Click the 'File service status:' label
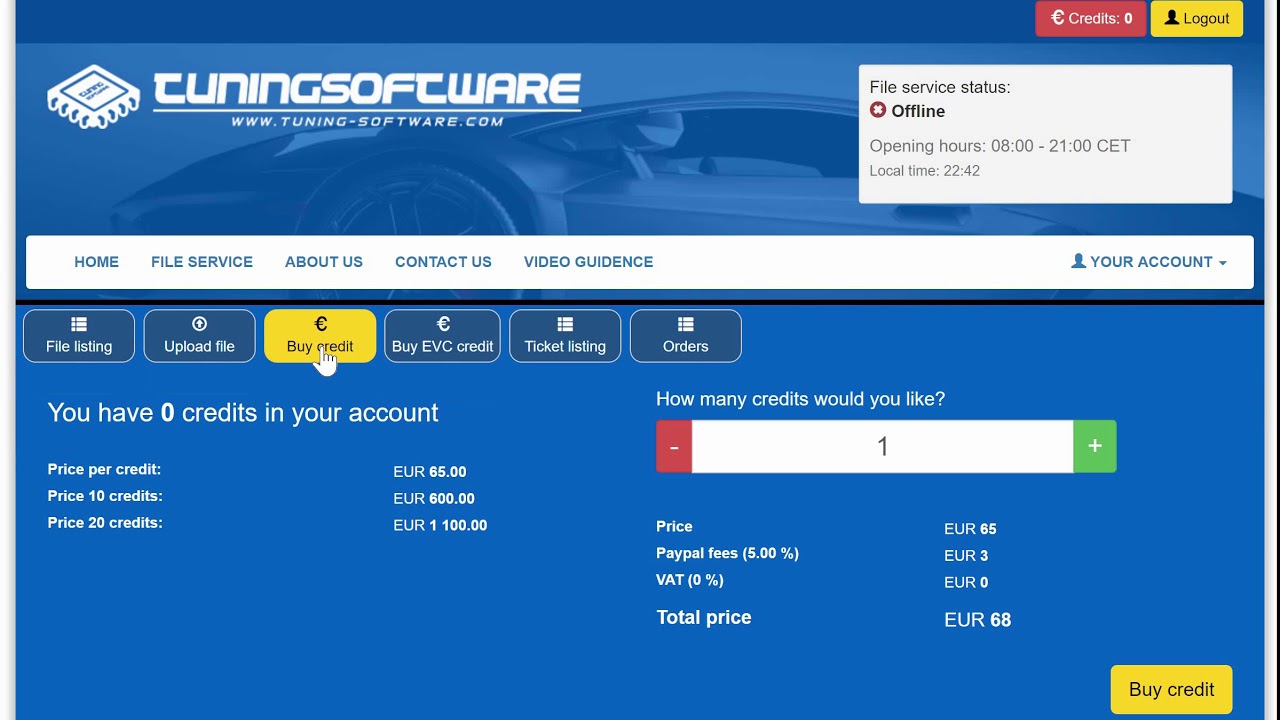Image resolution: width=1280 pixels, height=720 pixels. (940, 87)
